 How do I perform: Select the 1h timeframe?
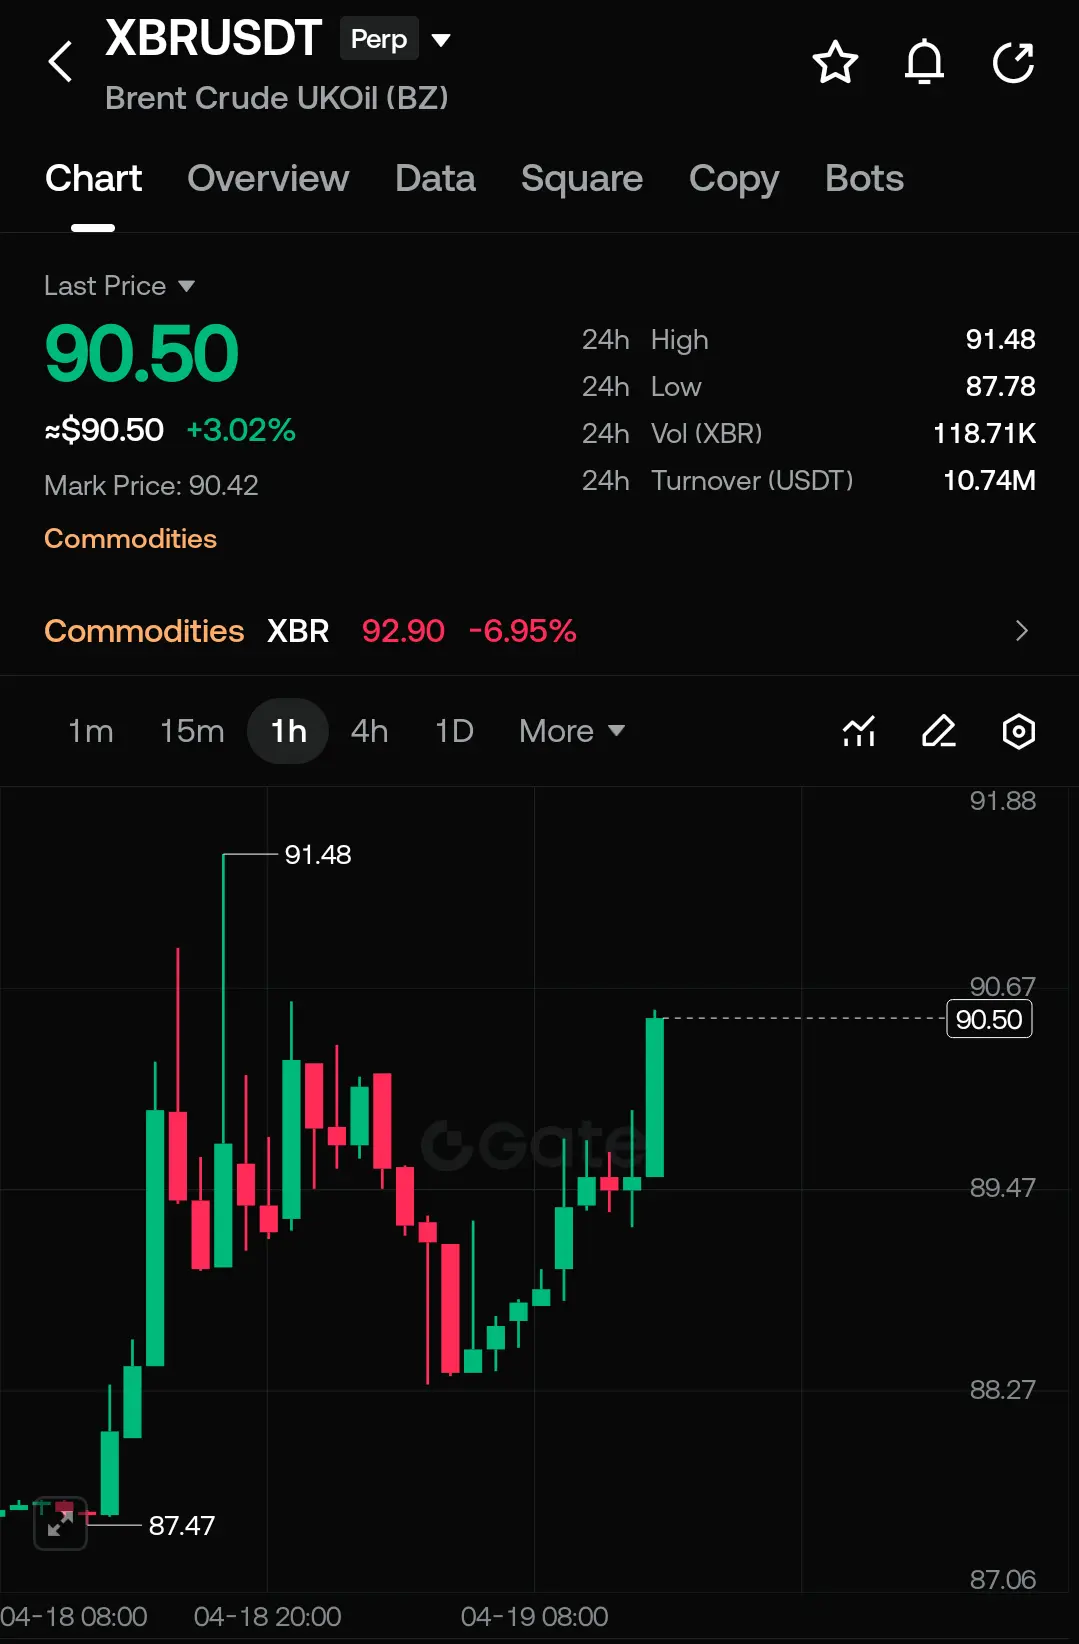pos(288,731)
